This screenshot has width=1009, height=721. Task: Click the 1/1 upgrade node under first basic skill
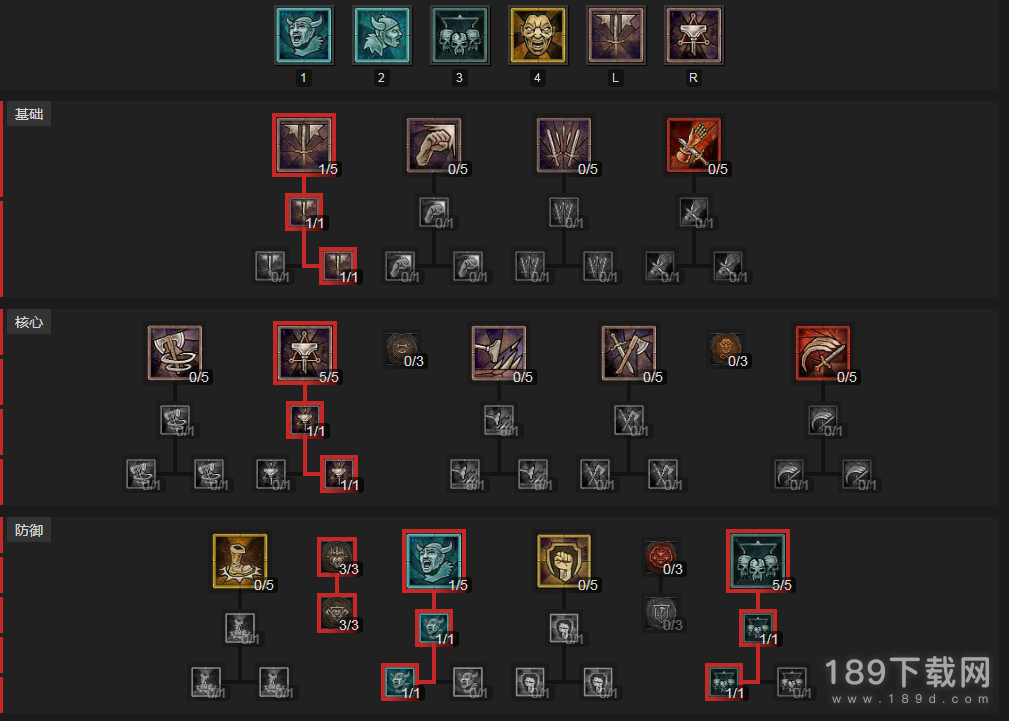pos(304,212)
